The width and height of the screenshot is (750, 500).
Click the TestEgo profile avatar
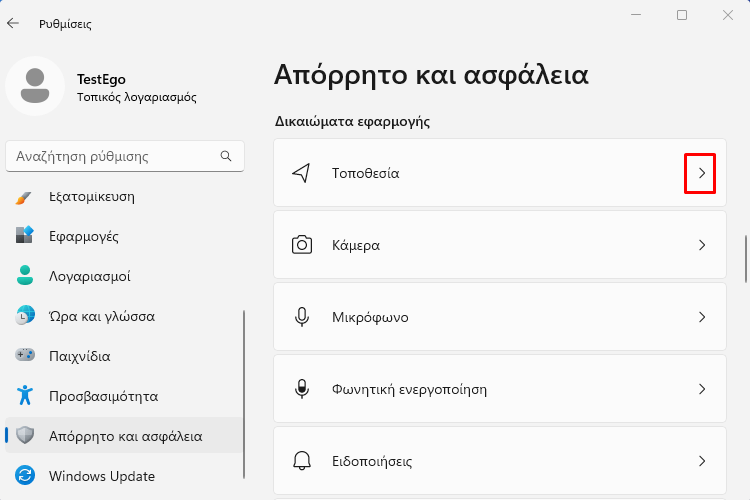tap(35, 86)
